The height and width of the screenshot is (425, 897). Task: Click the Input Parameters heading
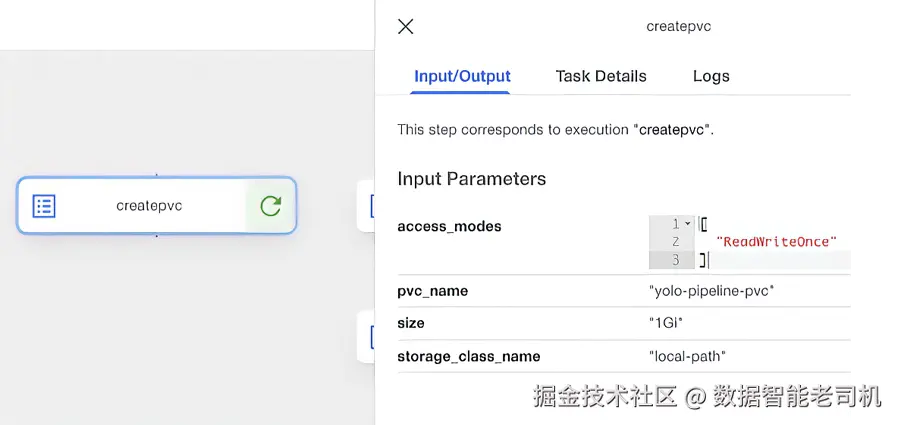click(x=471, y=179)
